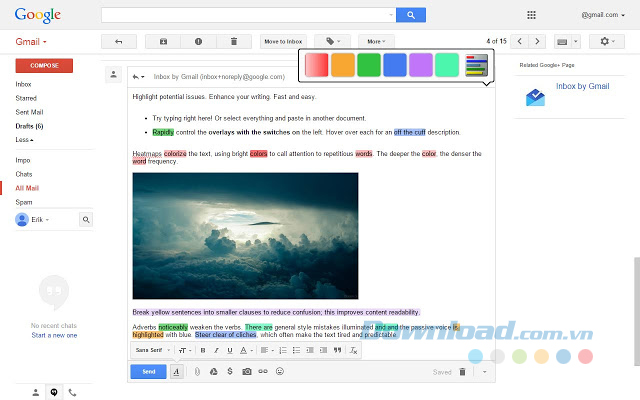Image resolution: width=640 pixels, height=400 pixels.
Task: Open the More actions dropdown
Action: tap(376, 41)
